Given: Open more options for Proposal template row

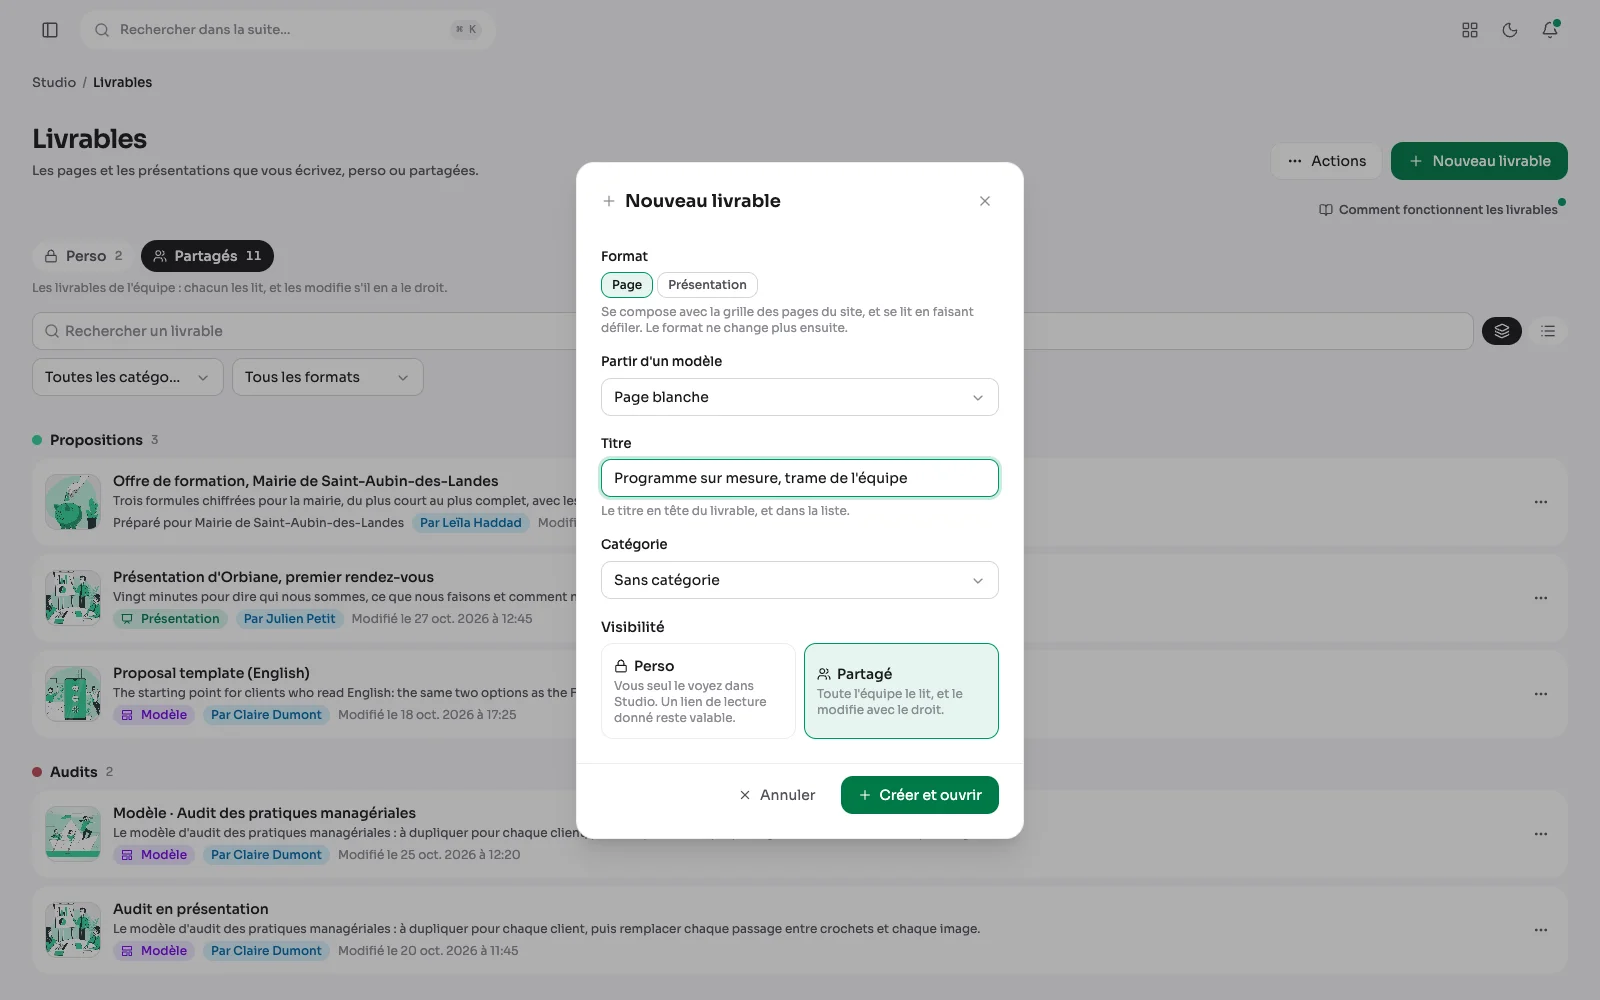Looking at the screenshot, I should pyautogui.click(x=1541, y=694).
